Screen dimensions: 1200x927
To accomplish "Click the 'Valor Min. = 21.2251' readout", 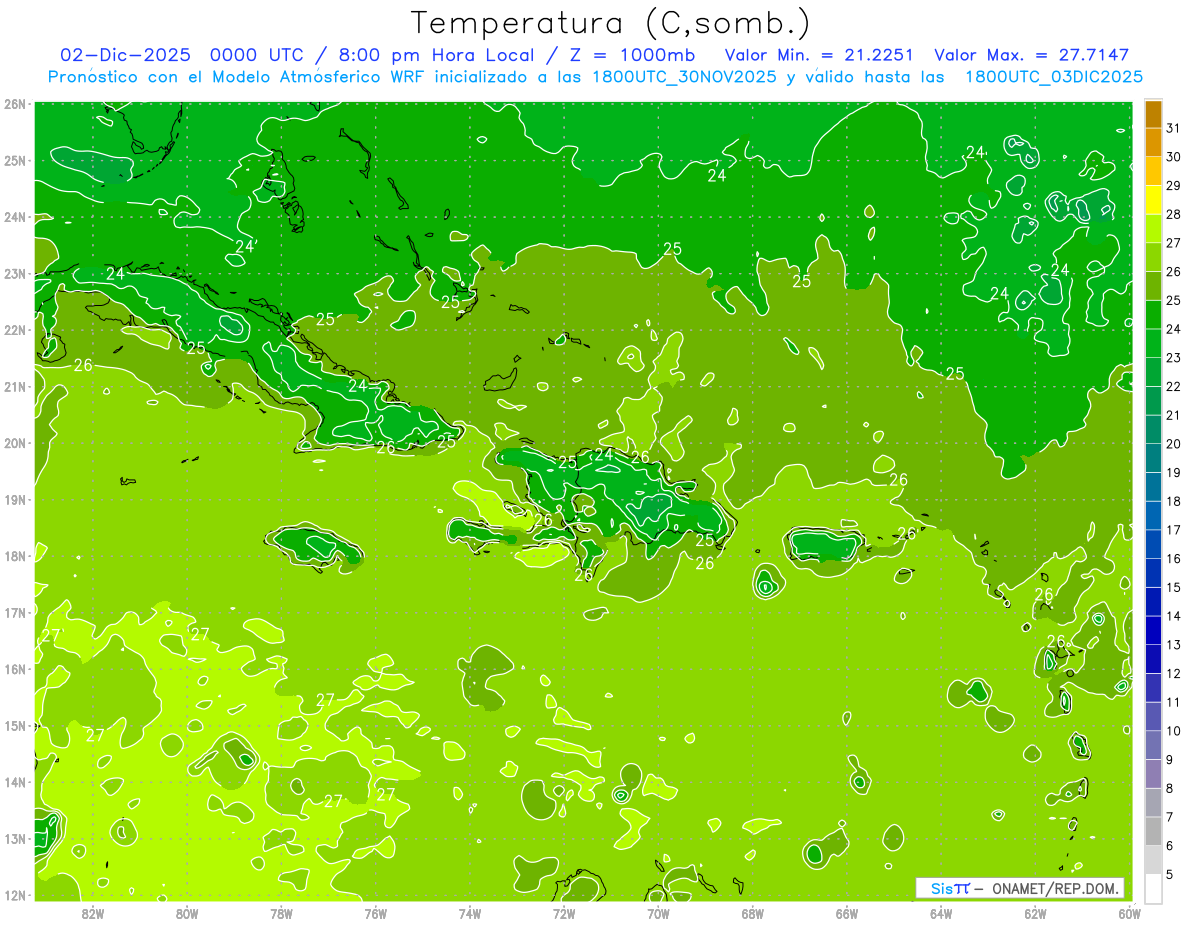I will coord(820,55).
